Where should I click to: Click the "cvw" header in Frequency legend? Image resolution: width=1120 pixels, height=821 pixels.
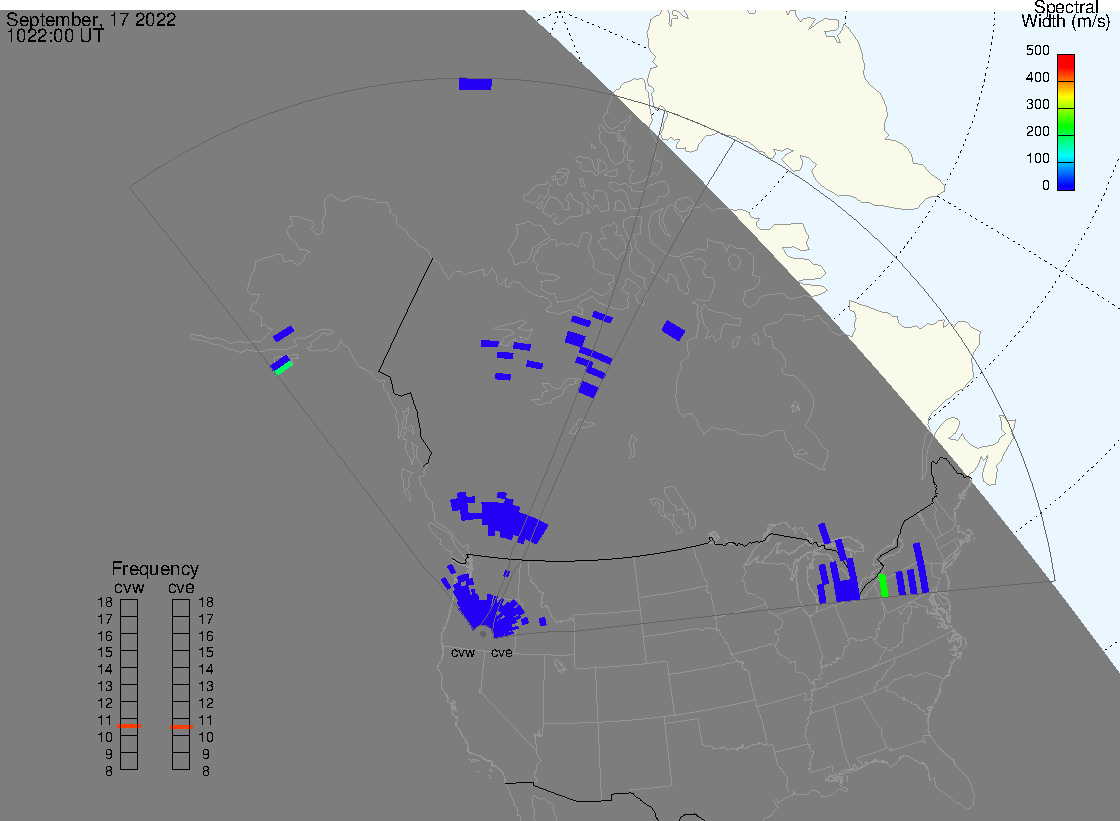point(129,587)
